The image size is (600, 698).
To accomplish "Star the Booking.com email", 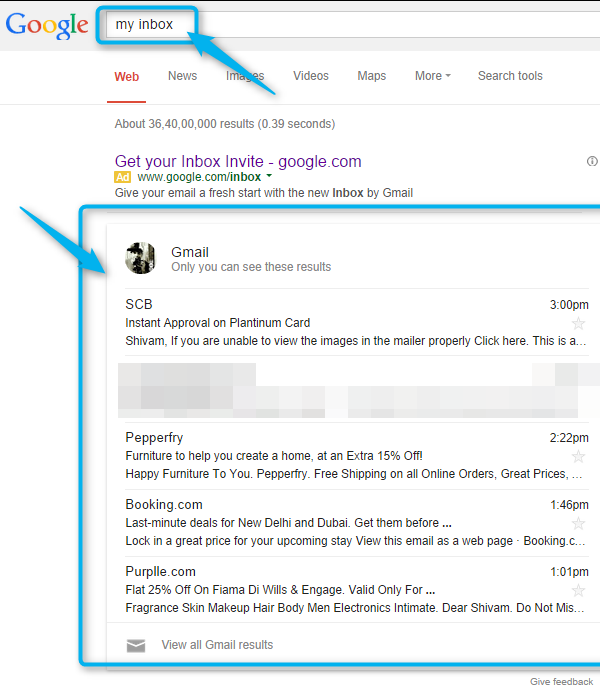I will [579, 524].
